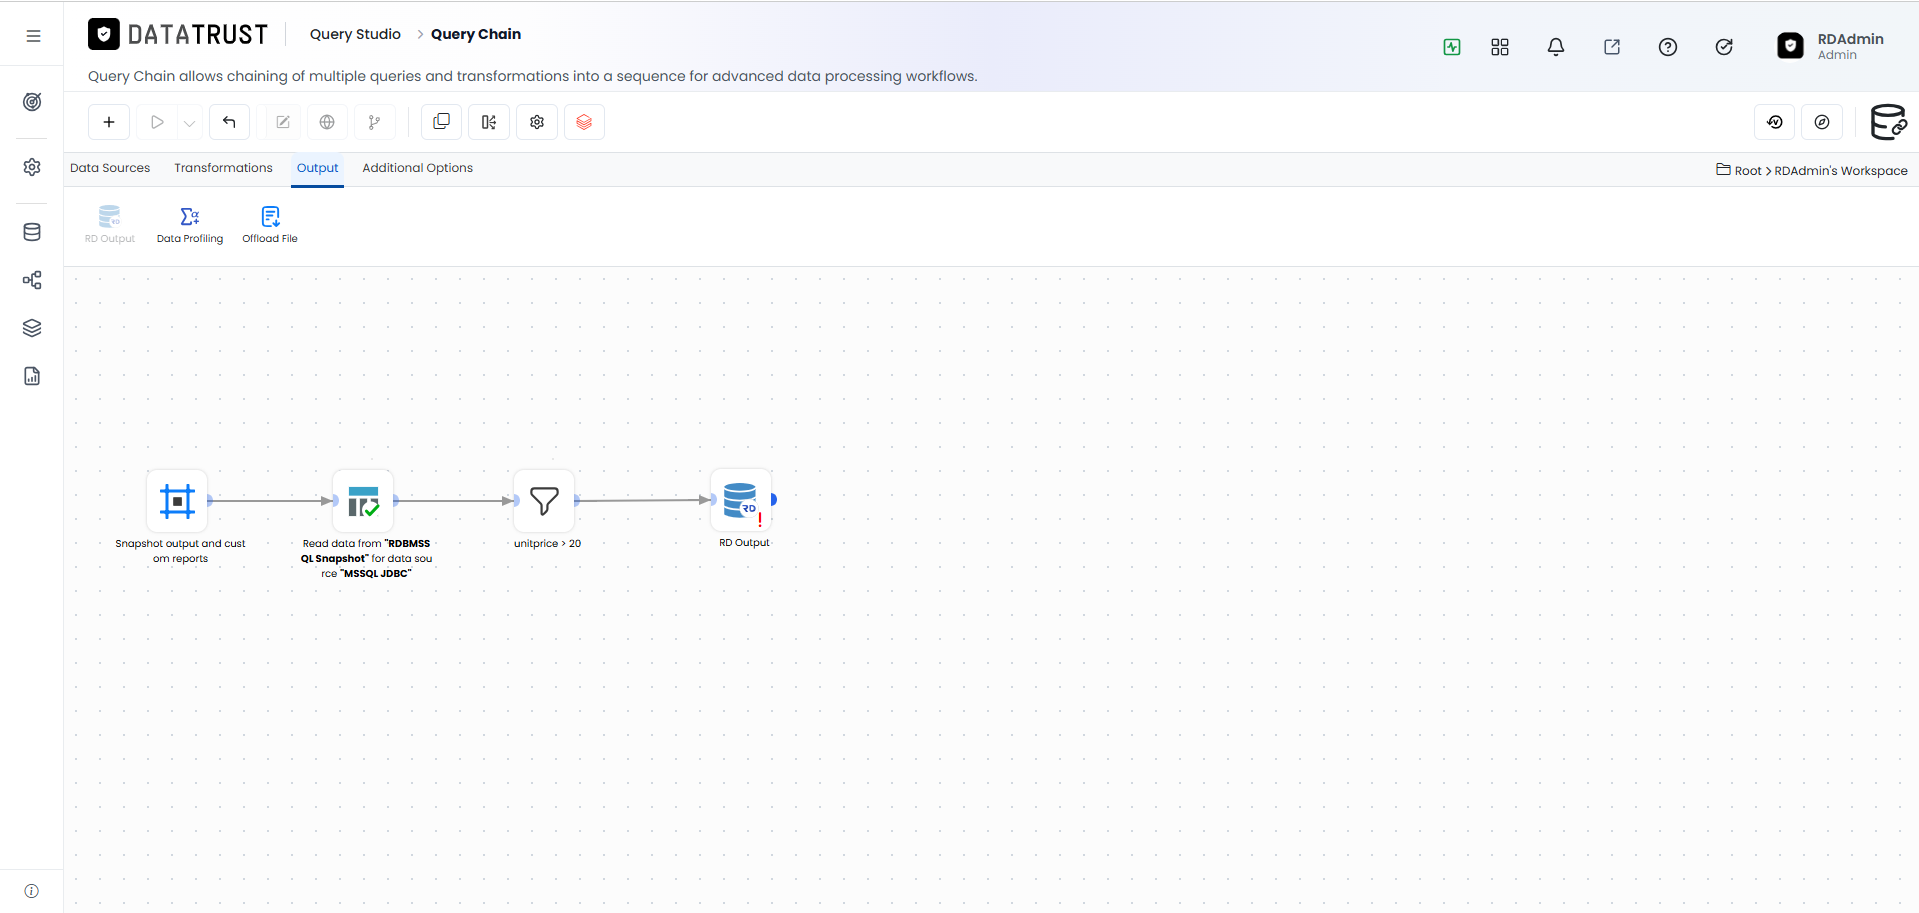
Task: Click the compass icon at top right
Action: point(1822,122)
